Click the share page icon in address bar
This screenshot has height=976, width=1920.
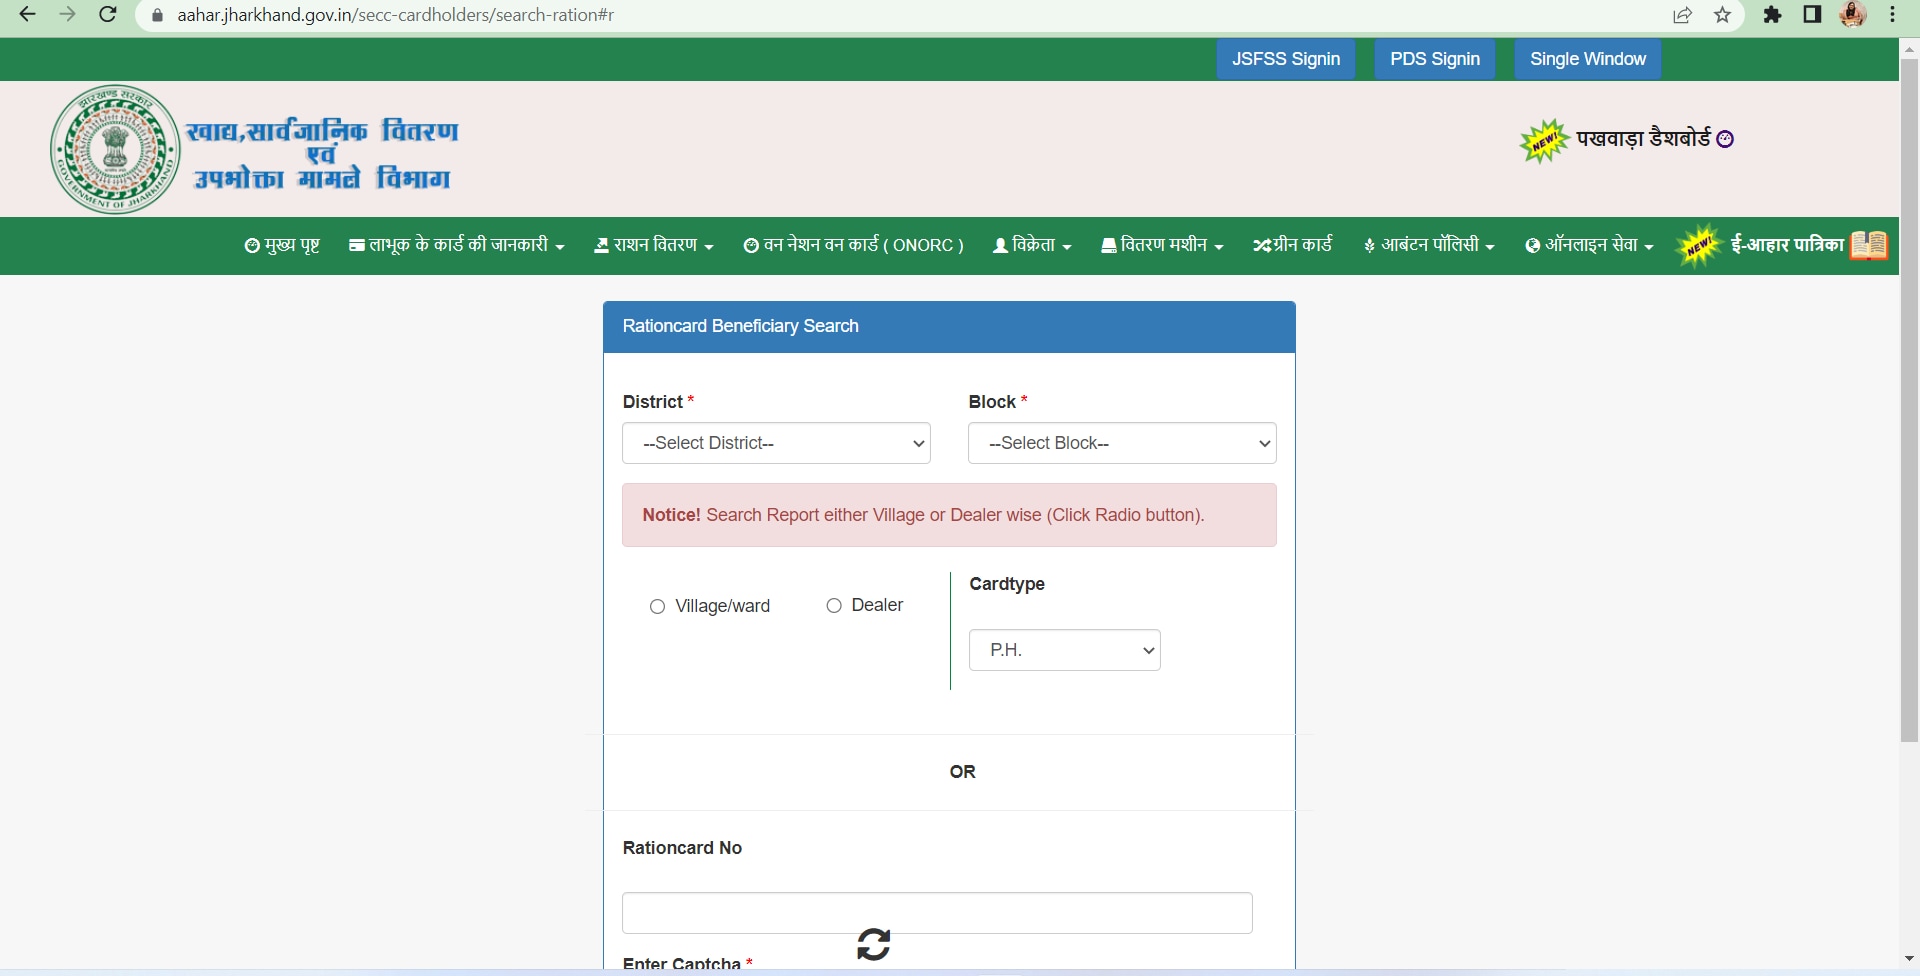(1682, 15)
